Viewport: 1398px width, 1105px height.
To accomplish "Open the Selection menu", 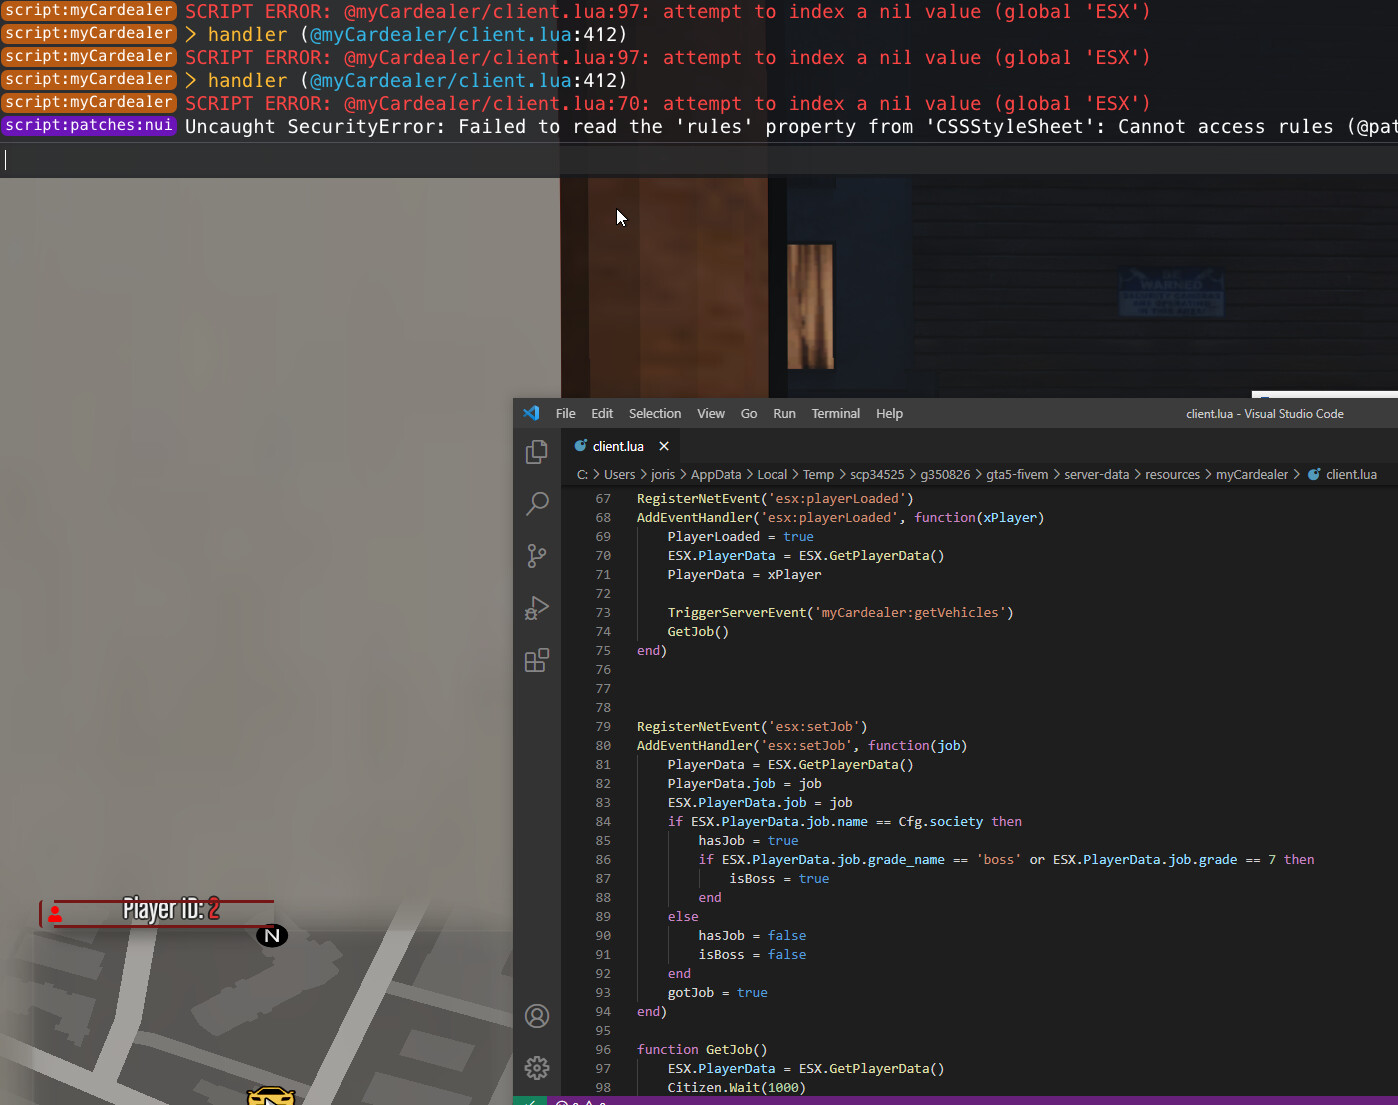I will 655,413.
